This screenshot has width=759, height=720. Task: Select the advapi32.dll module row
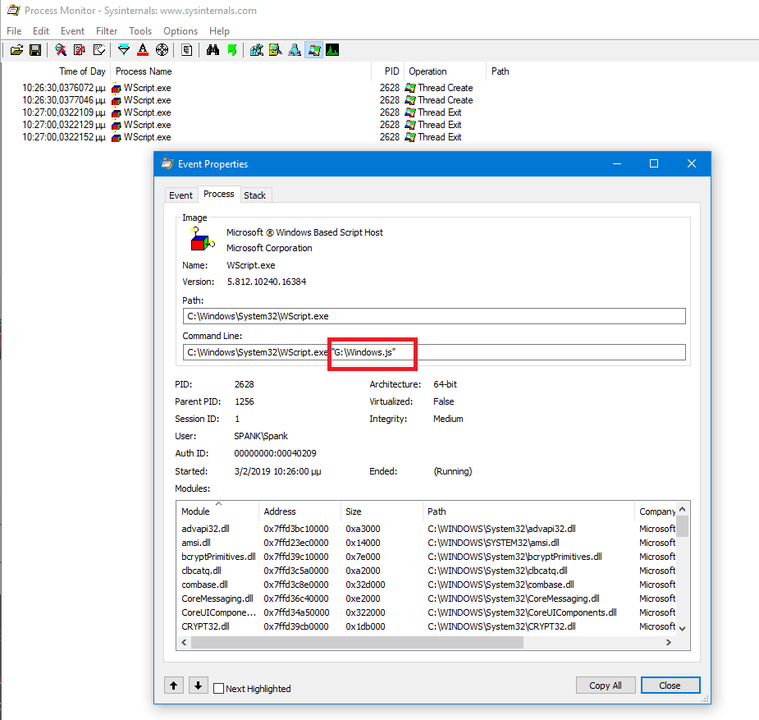tap(426, 528)
